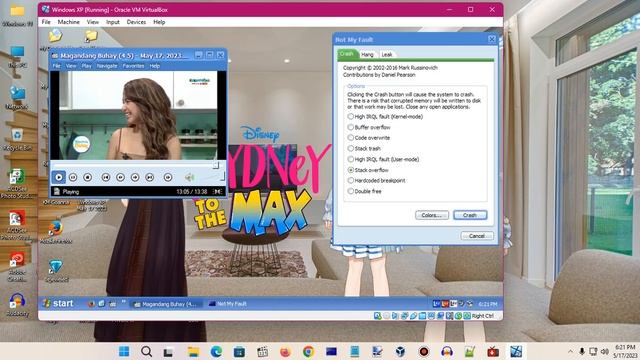Open This PC icon on host desktop
This screenshot has width=640, height=360.
click(x=17, y=56)
